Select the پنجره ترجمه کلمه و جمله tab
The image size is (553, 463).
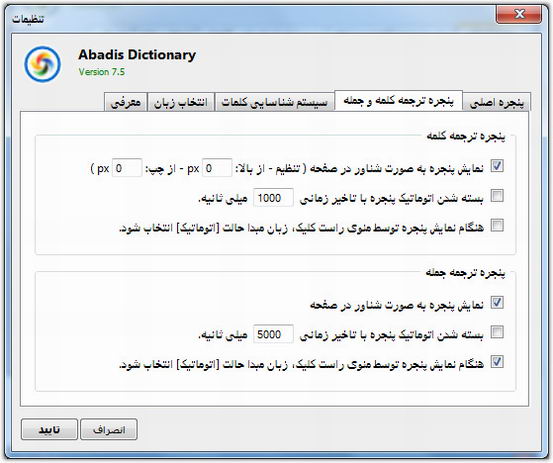(399, 100)
